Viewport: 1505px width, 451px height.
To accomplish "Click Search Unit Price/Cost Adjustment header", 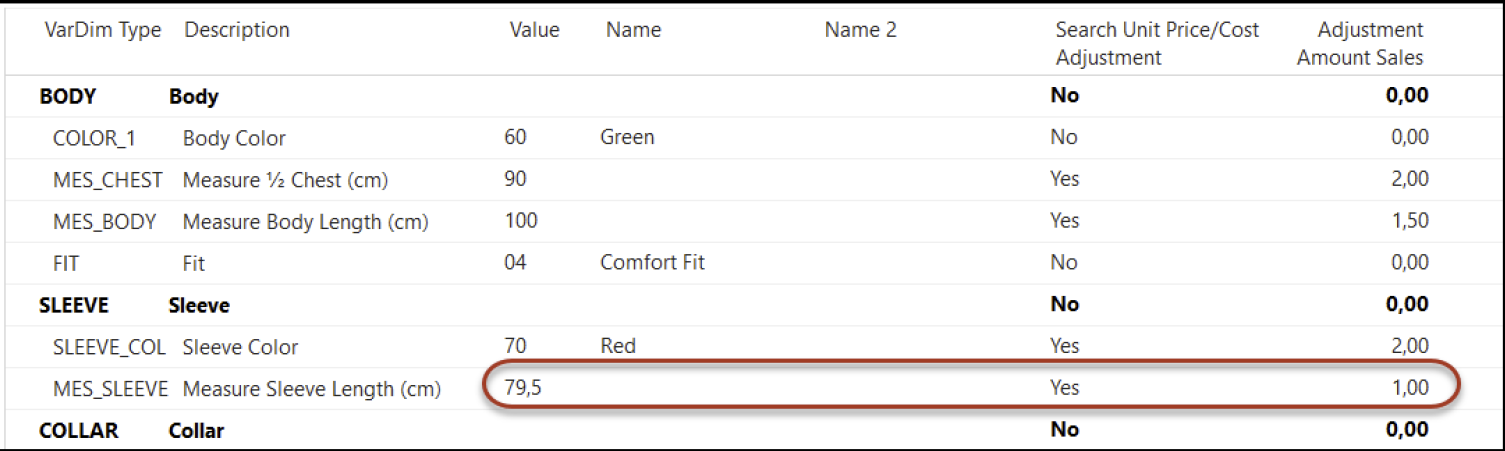I will [x=1157, y=44].
